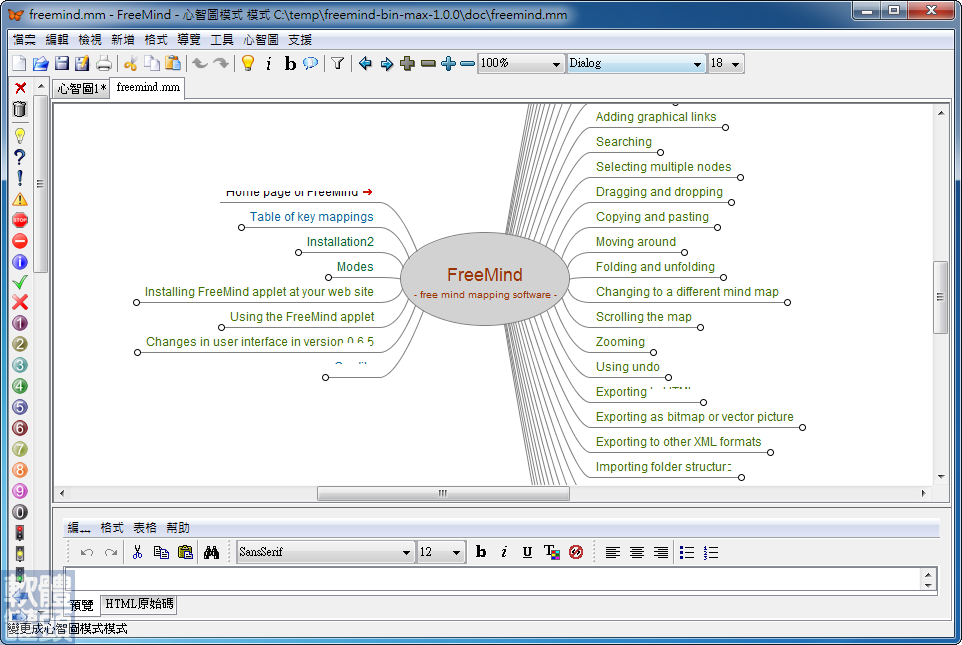Open the Table of key mappings node link

[310, 217]
